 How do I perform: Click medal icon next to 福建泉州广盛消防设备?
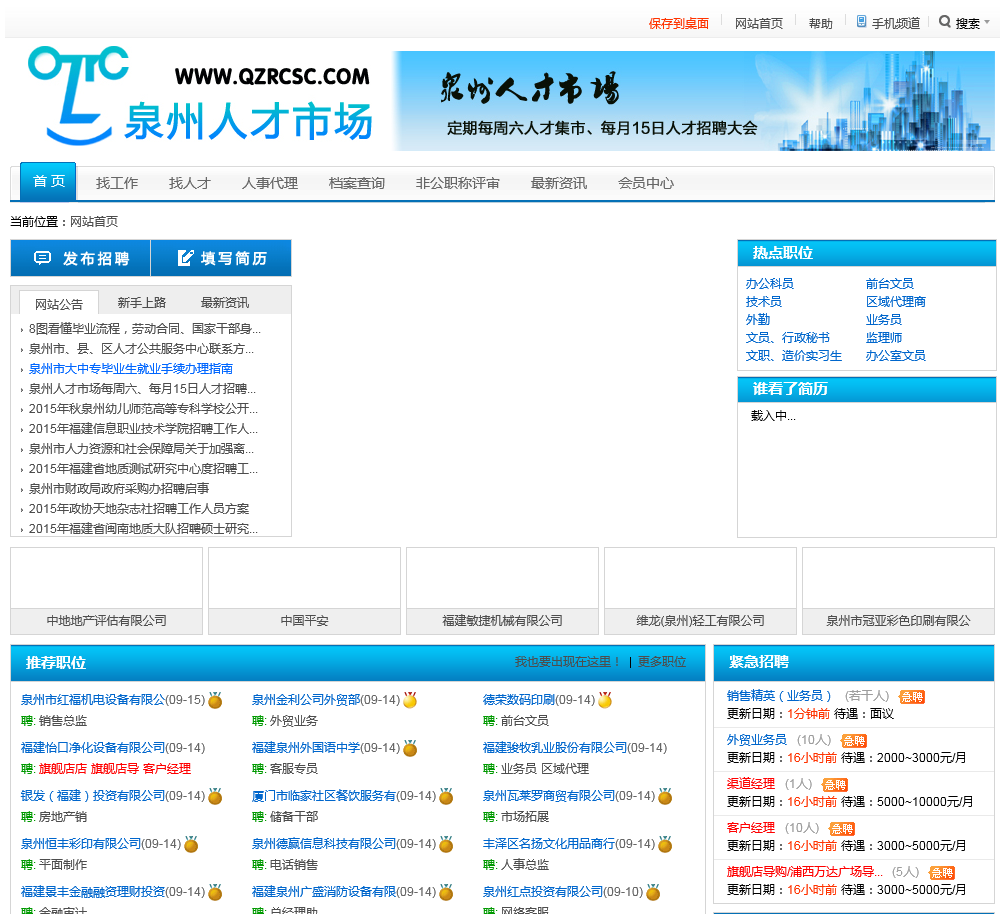click(446, 892)
